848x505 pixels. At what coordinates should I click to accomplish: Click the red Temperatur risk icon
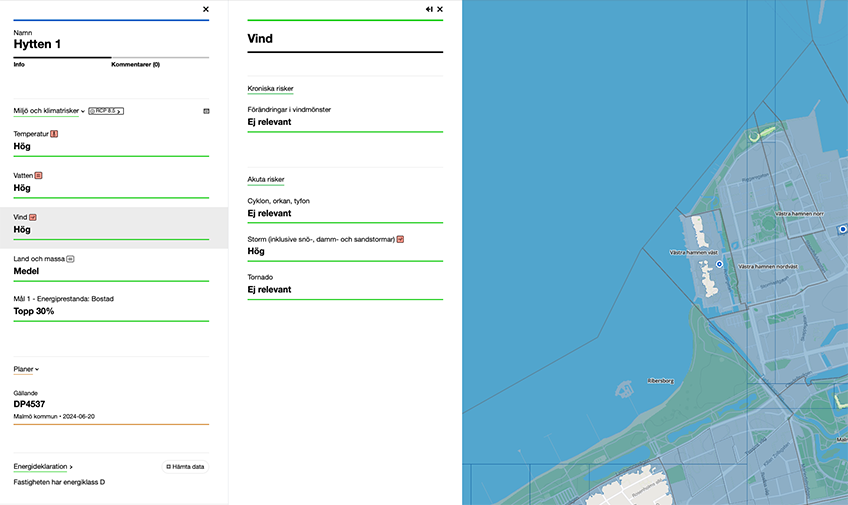click(x=54, y=134)
